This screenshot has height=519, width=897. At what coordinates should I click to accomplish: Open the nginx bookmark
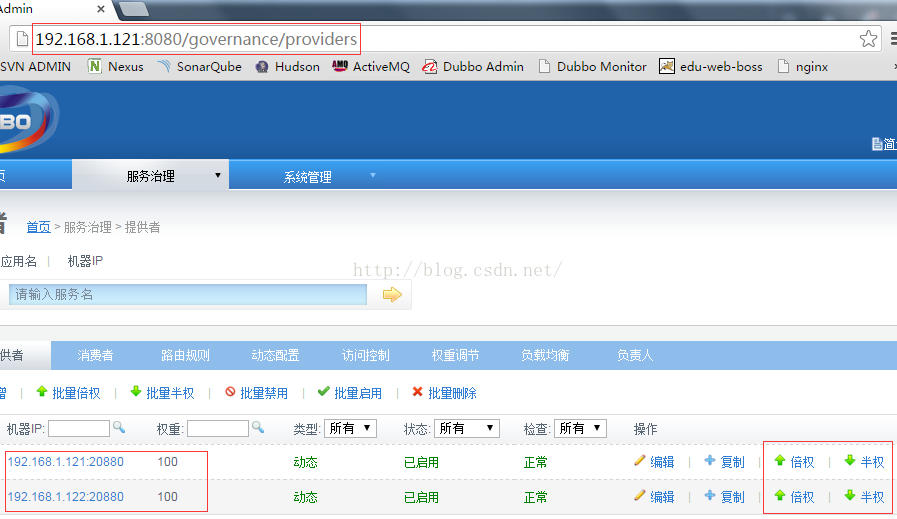tap(803, 66)
